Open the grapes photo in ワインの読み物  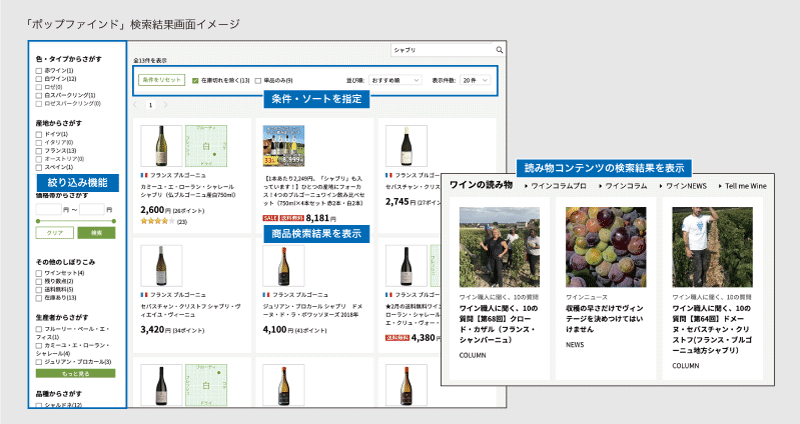click(x=606, y=247)
